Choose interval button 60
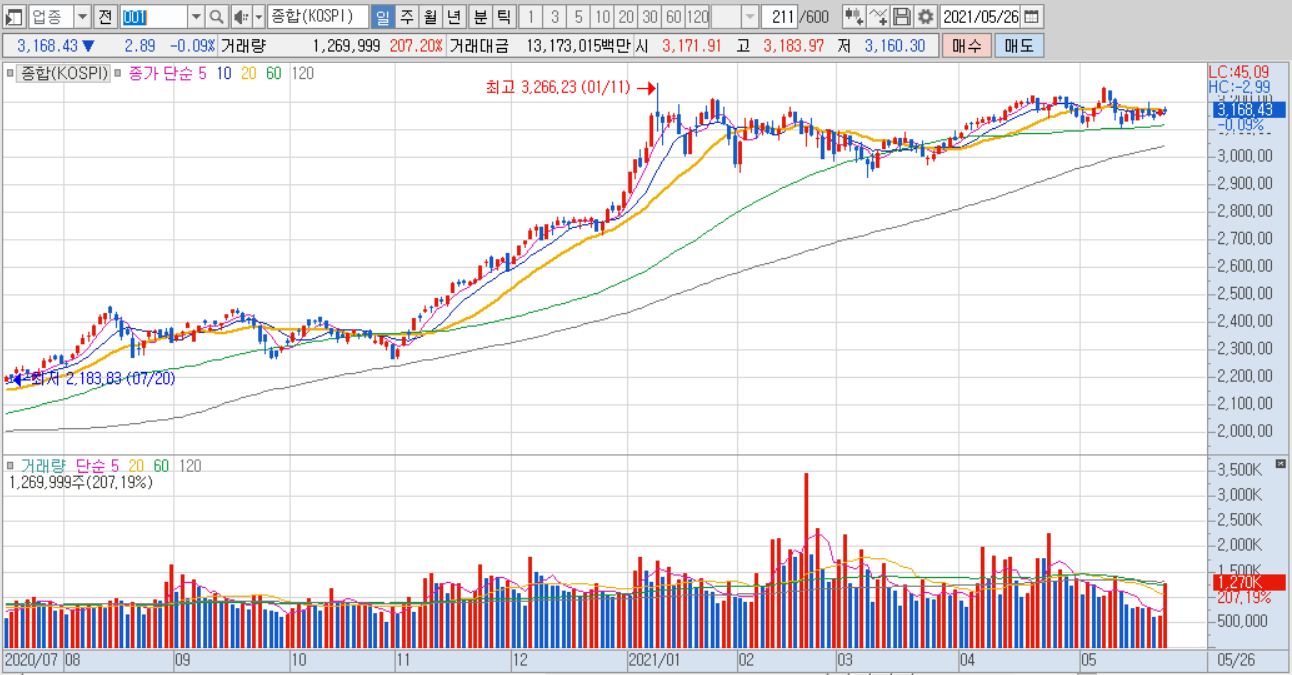The width and height of the screenshot is (1292, 675). [x=674, y=17]
